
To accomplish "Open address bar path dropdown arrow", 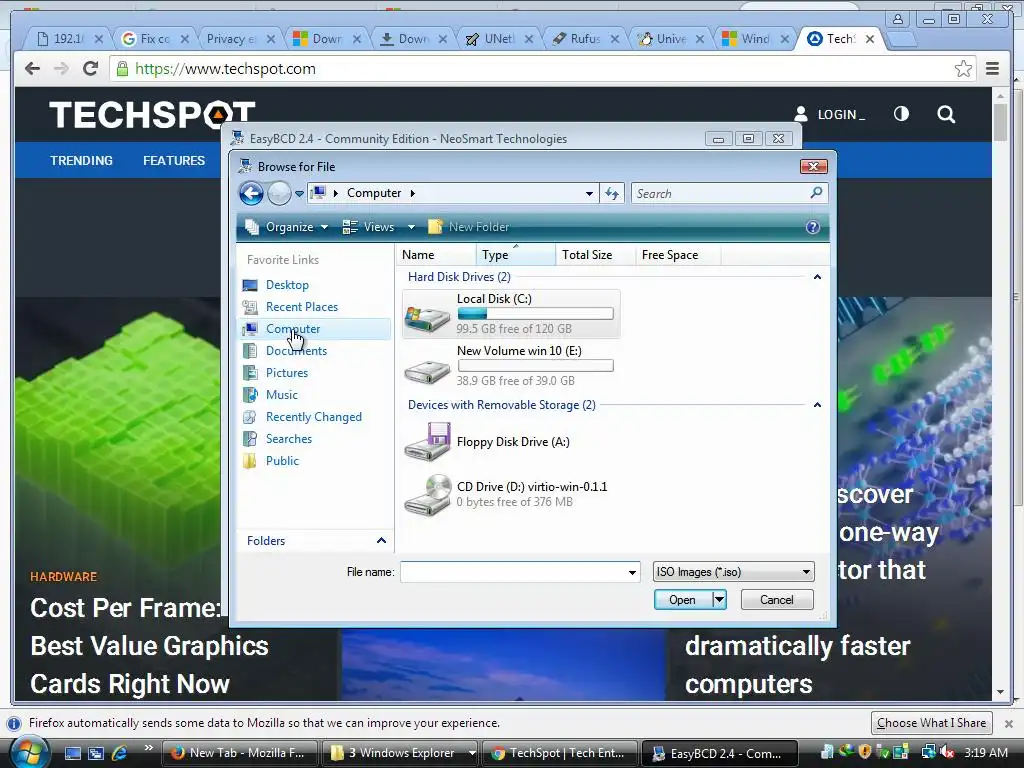I will pos(589,193).
